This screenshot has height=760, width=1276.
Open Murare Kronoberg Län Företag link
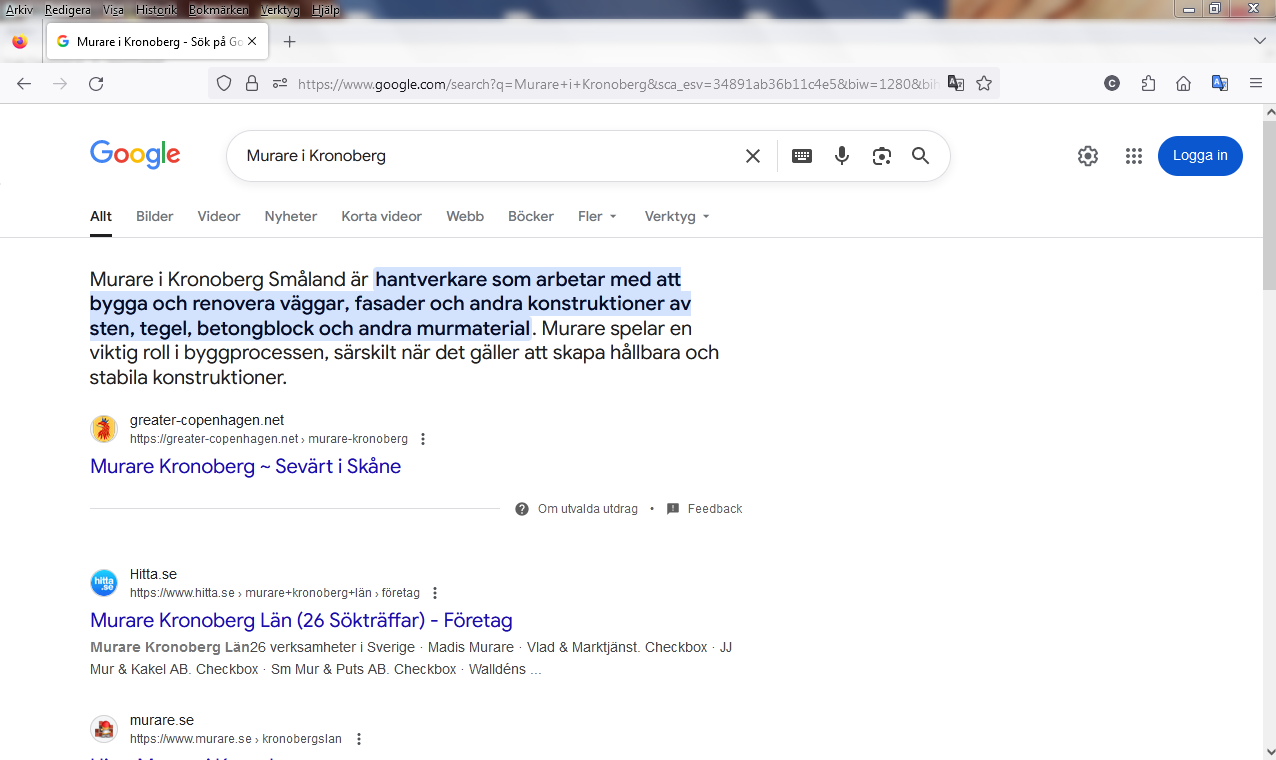pyautogui.click(x=301, y=620)
